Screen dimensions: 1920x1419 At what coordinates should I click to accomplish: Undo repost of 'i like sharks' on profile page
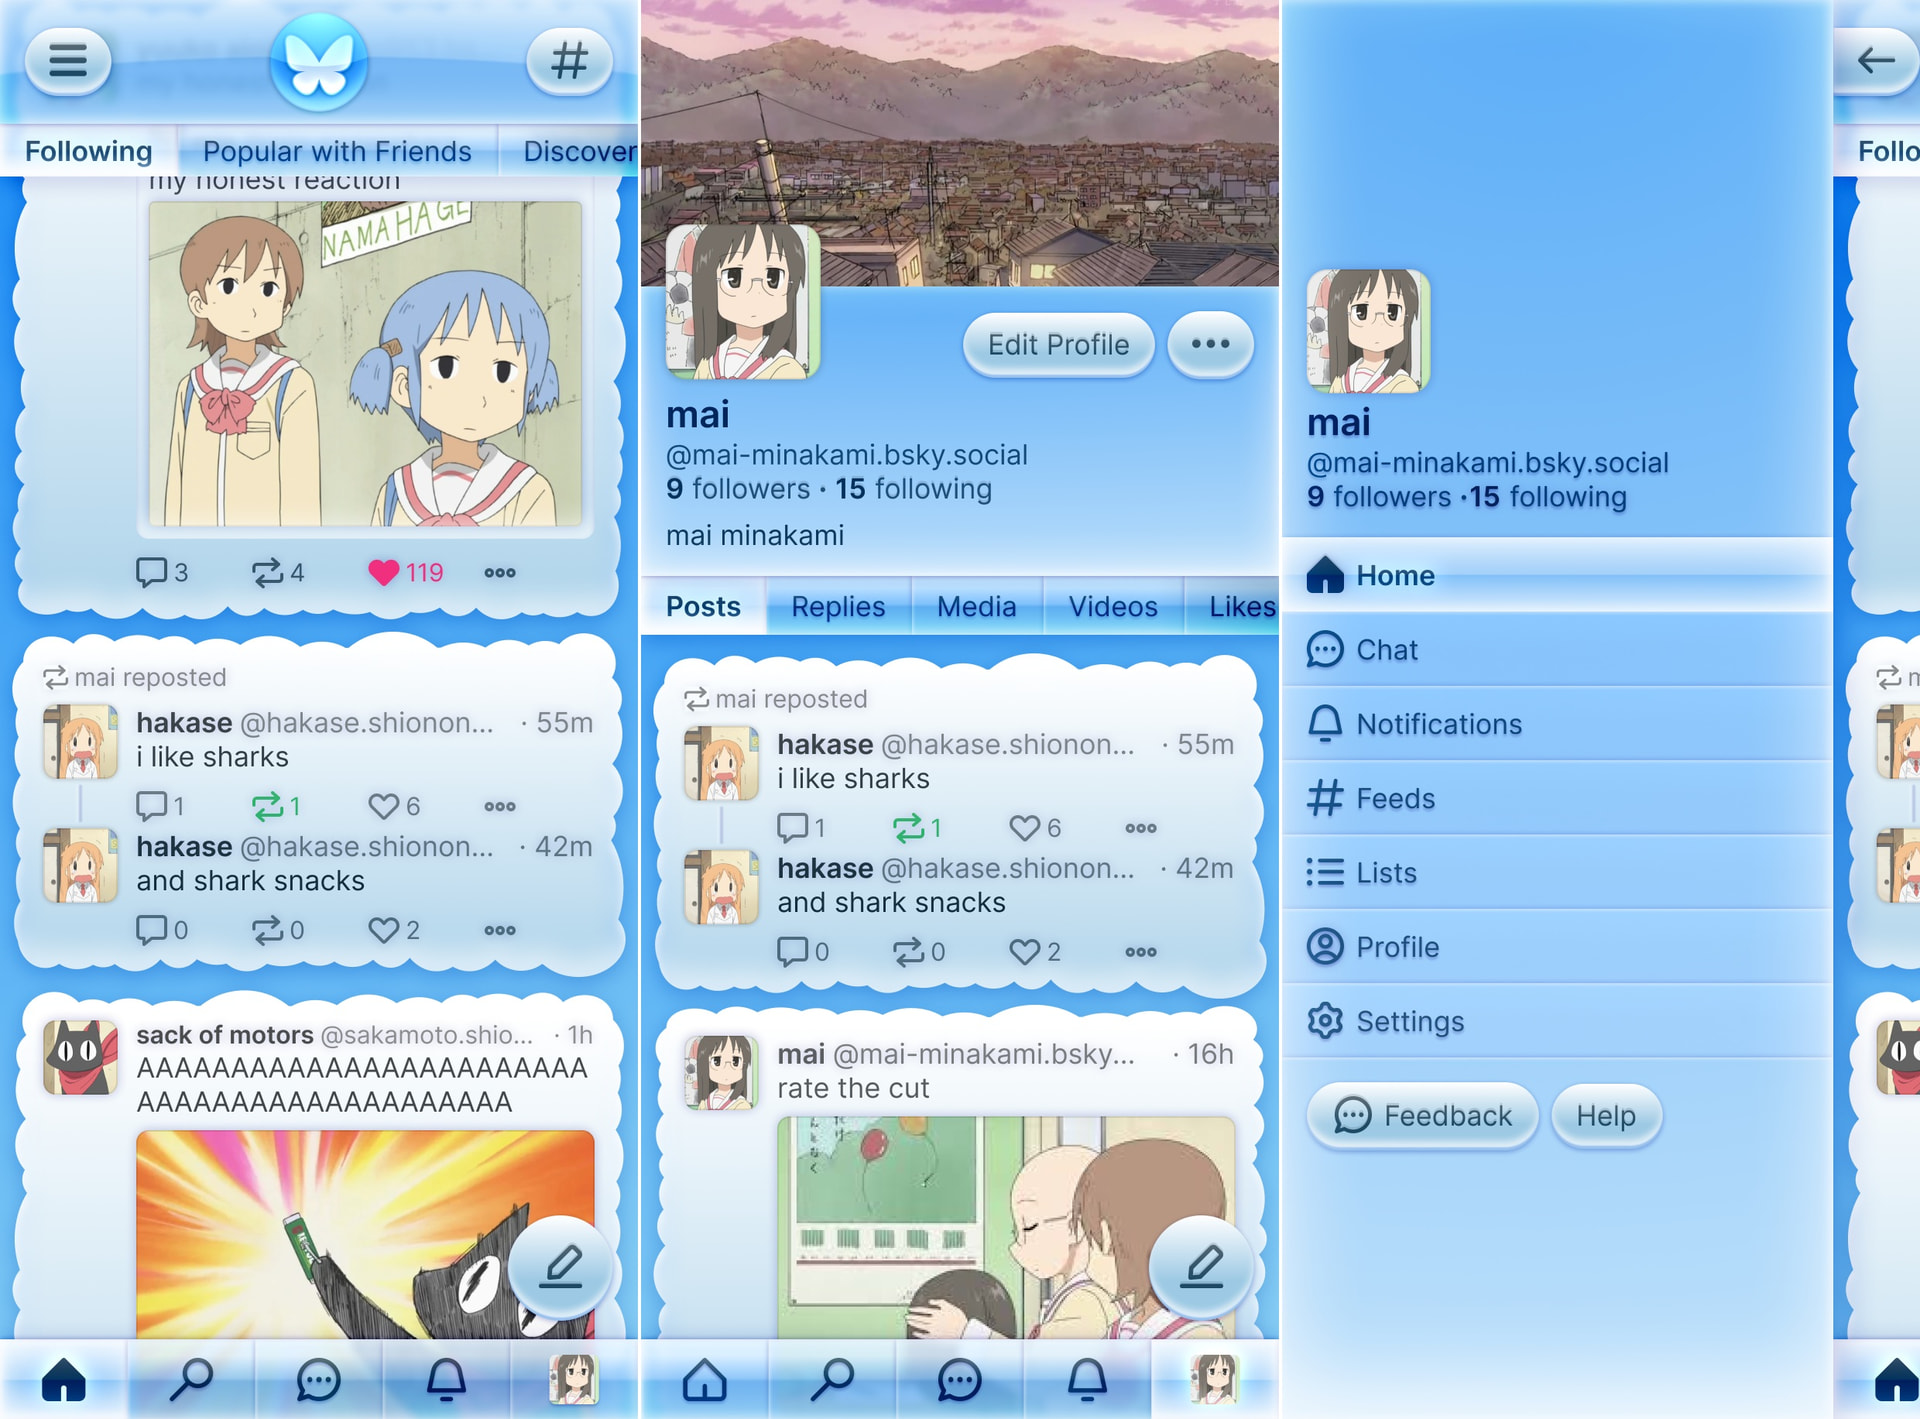917,828
